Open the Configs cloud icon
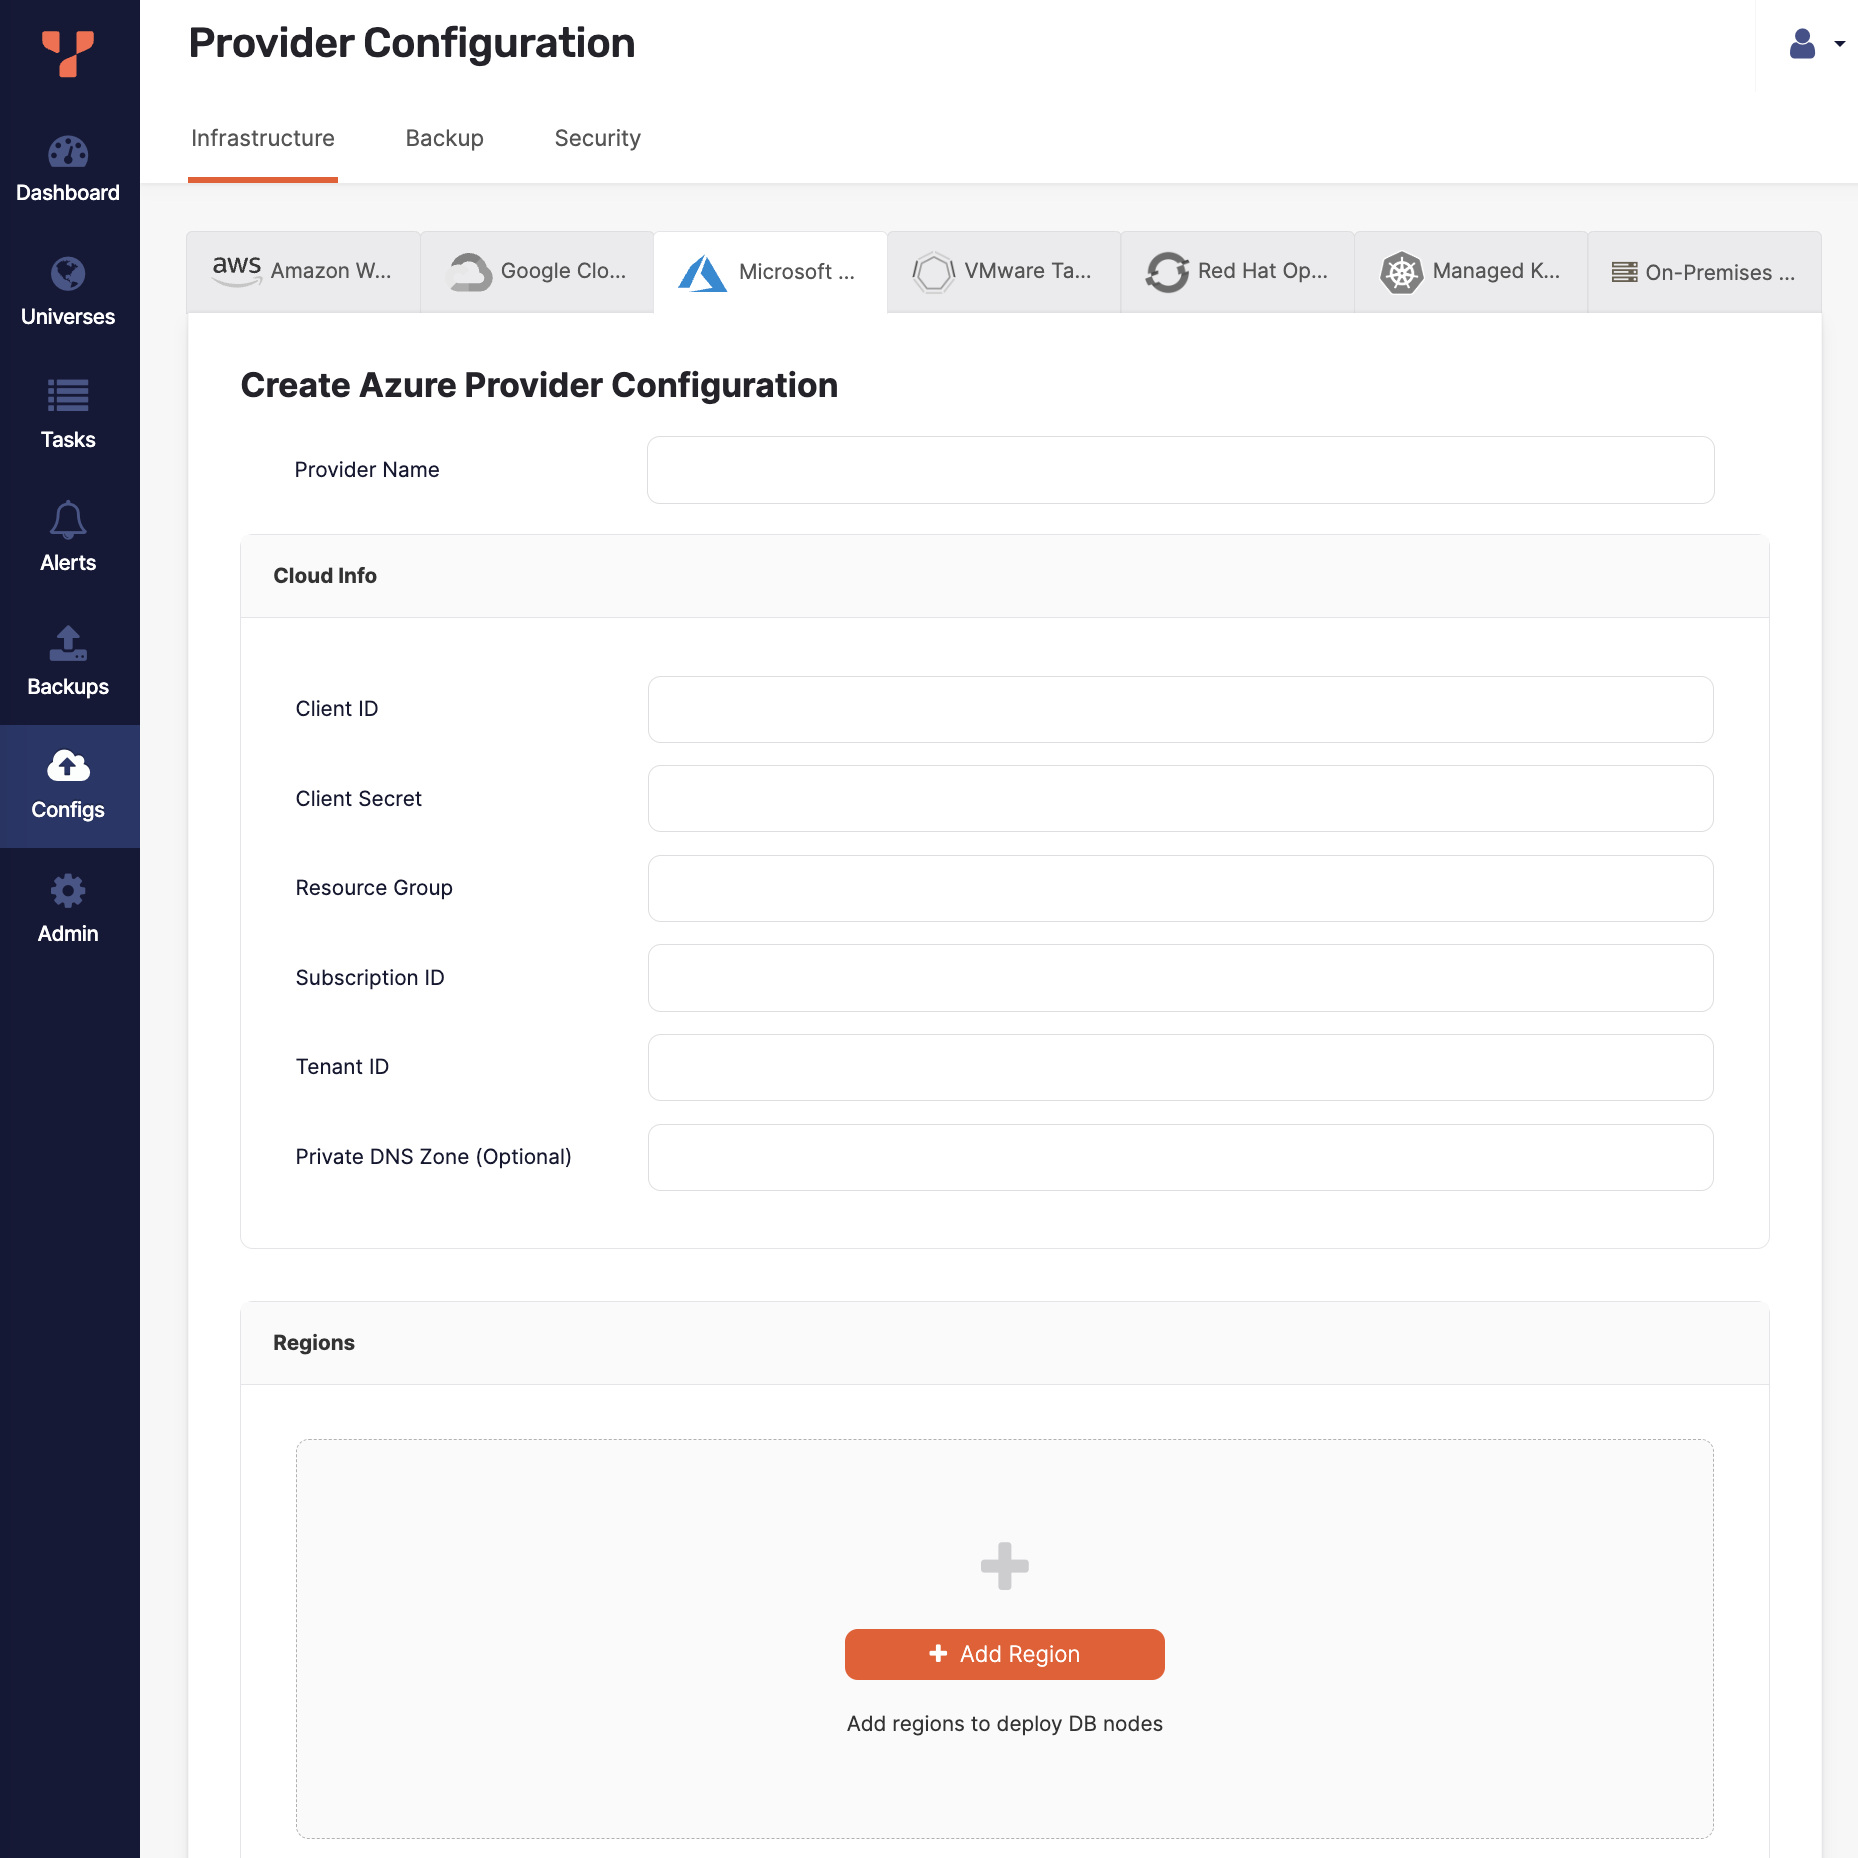This screenshot has width=1858, height=1858. 68,766
